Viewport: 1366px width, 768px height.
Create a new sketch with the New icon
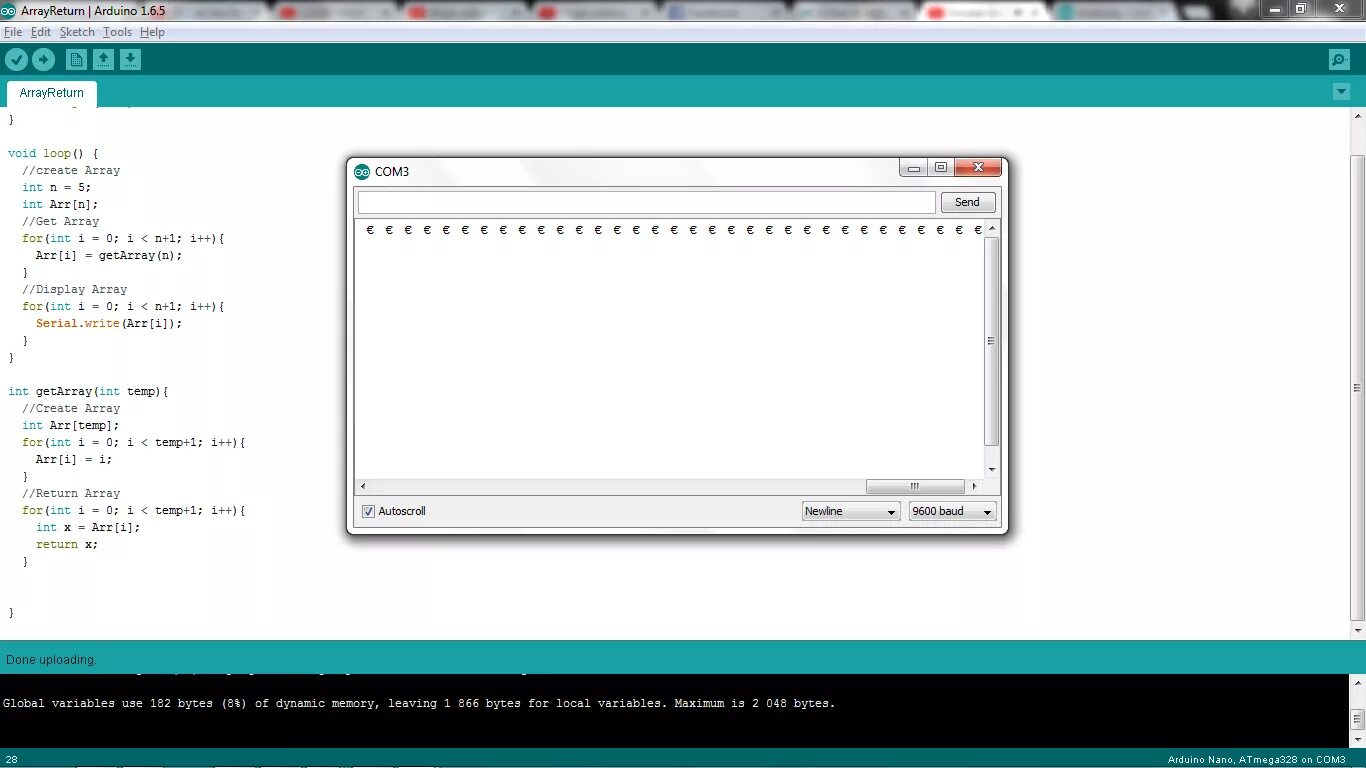(x=76, y=60)
